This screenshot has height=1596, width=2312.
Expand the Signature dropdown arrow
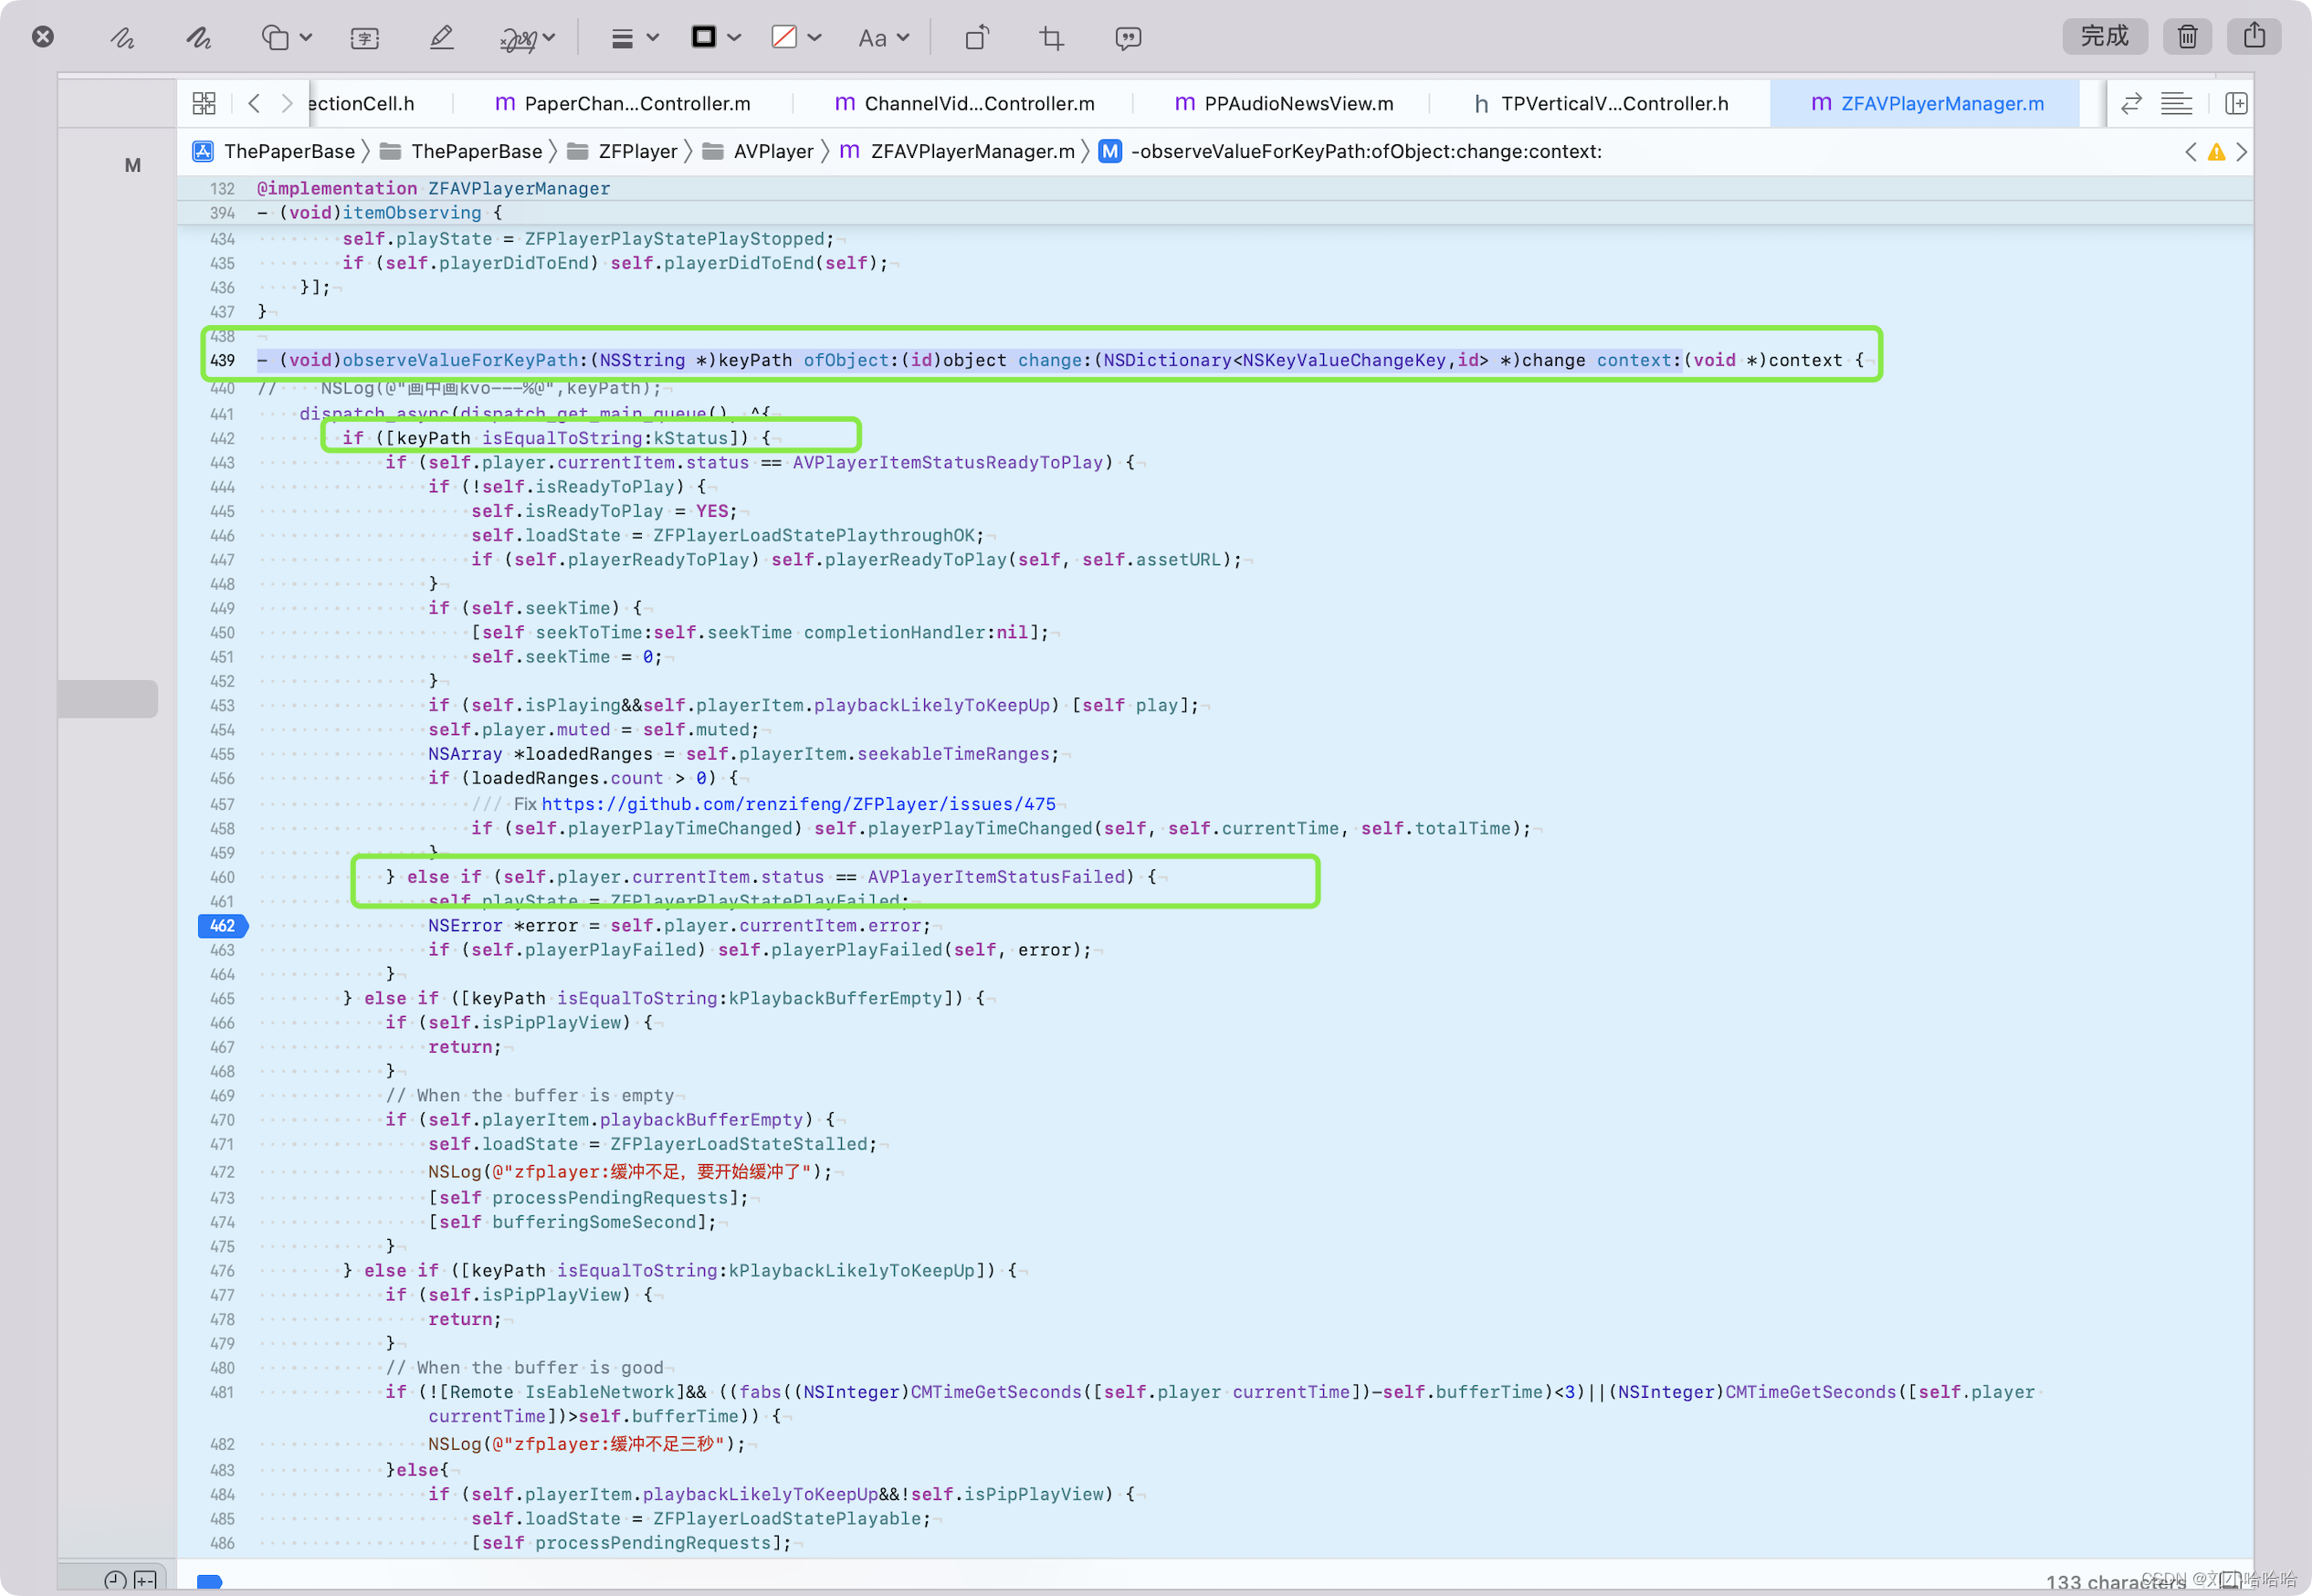click(x=549, y=38)
